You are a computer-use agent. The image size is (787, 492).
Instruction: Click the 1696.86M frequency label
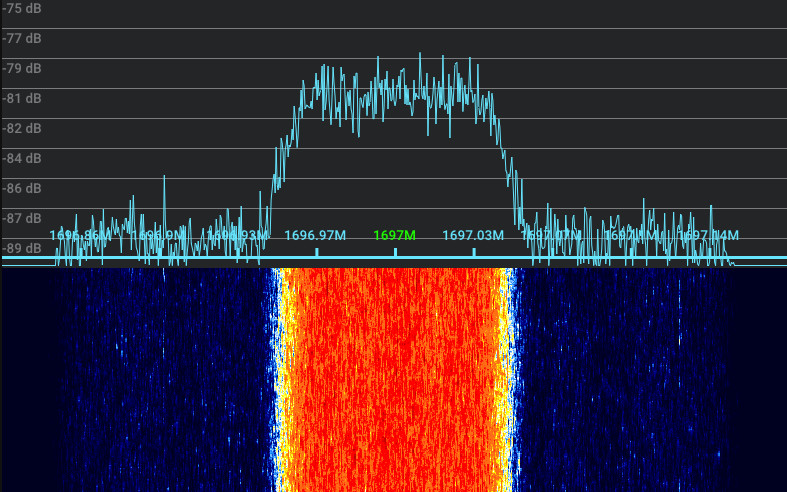click(x=80, y=236)
